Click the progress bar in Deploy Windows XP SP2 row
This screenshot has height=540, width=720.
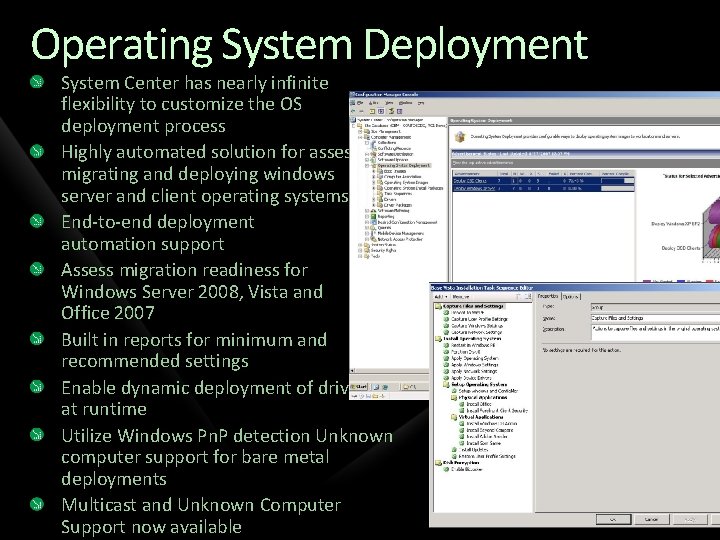618,188
